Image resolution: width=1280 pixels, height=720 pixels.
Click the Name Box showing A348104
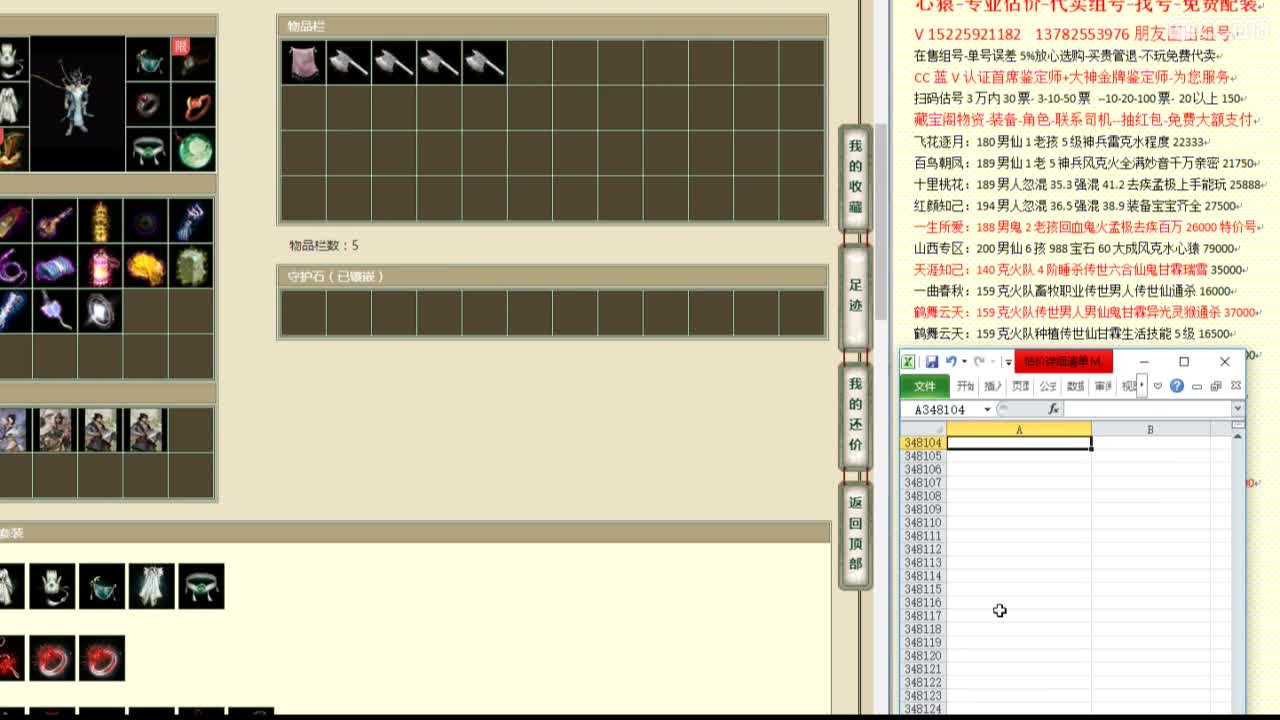click(941, 409)
